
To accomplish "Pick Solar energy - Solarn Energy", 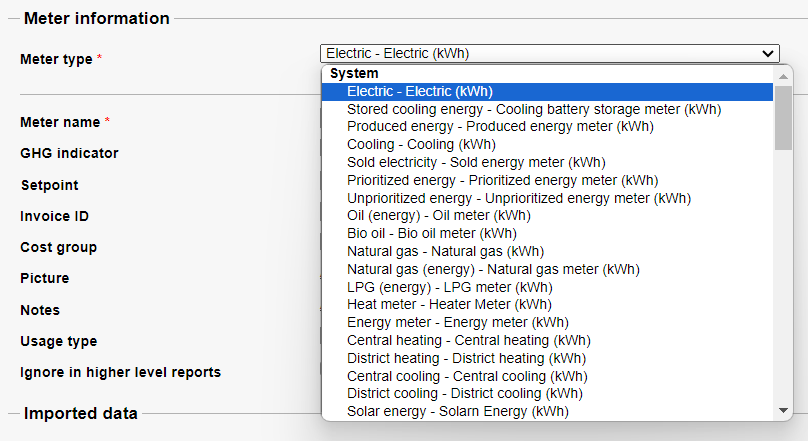I will [457, 411].
